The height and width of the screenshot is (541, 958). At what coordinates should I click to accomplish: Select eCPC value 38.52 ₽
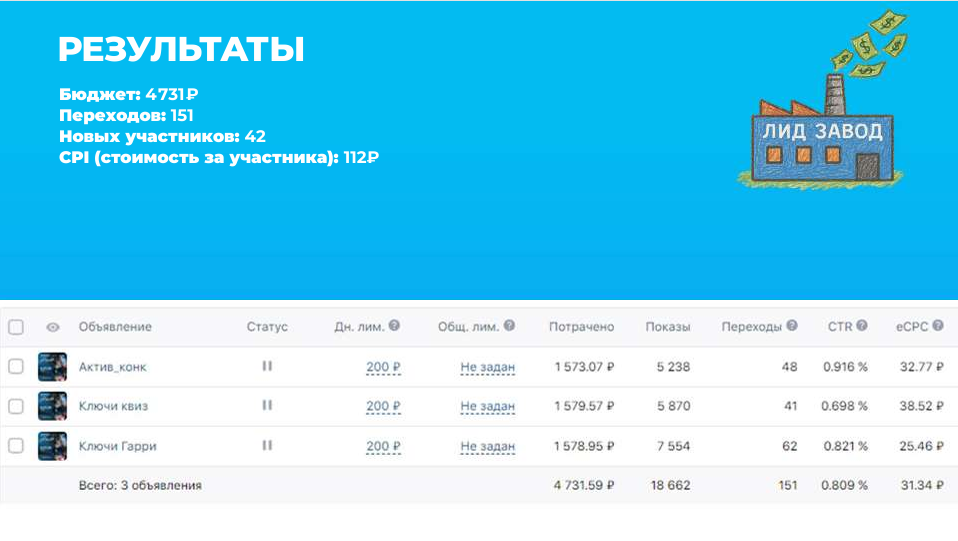(x=921, y=407)
